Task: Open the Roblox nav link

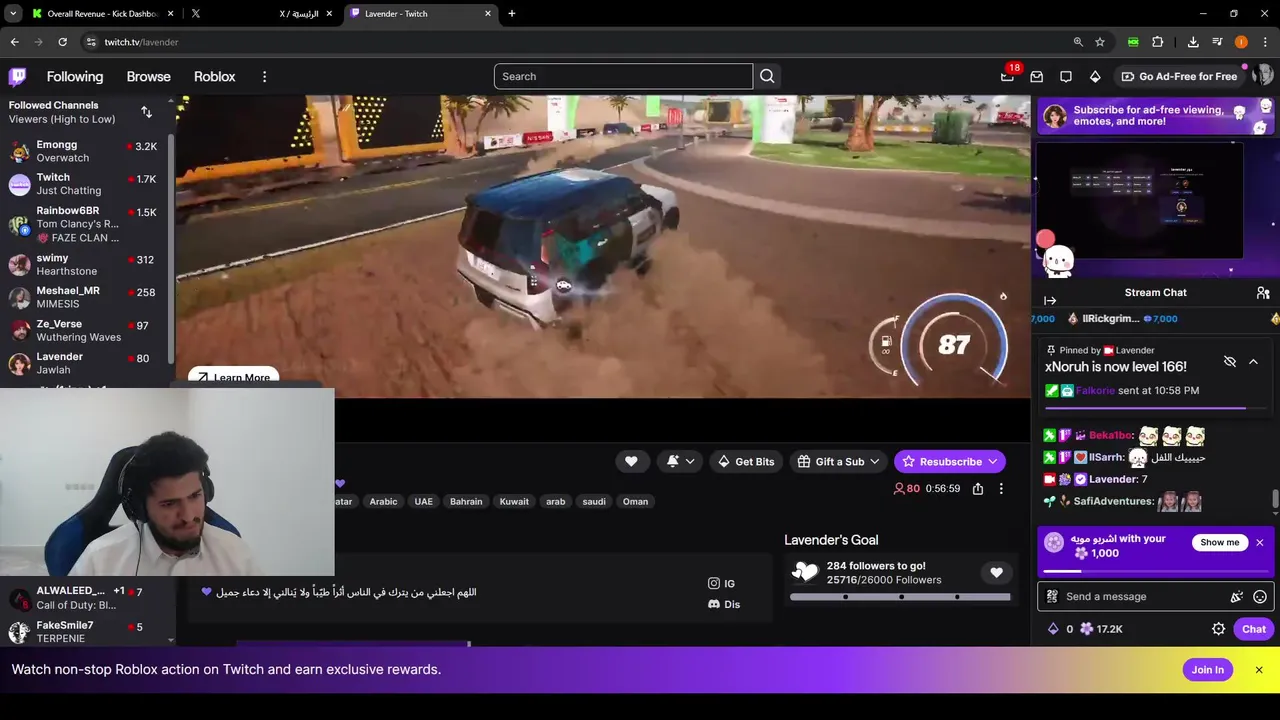Action: tap(214, 77)
